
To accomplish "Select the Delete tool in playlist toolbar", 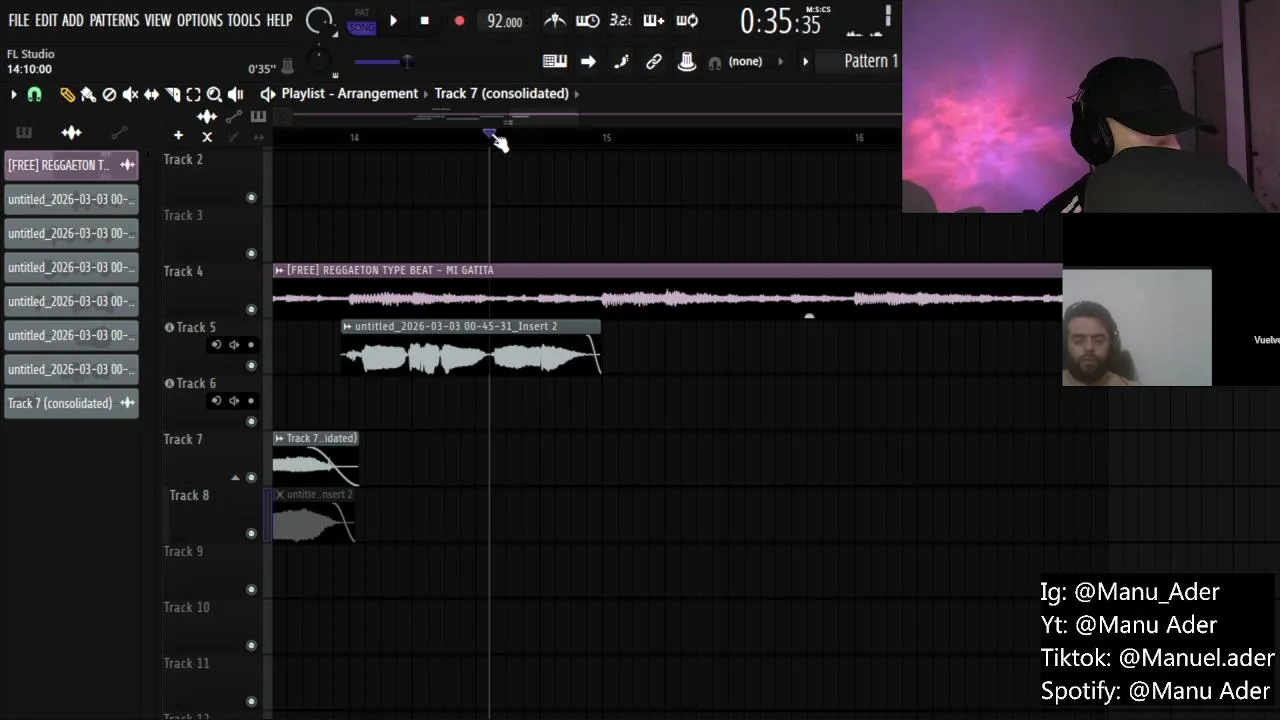I will [x=109, y=94].
